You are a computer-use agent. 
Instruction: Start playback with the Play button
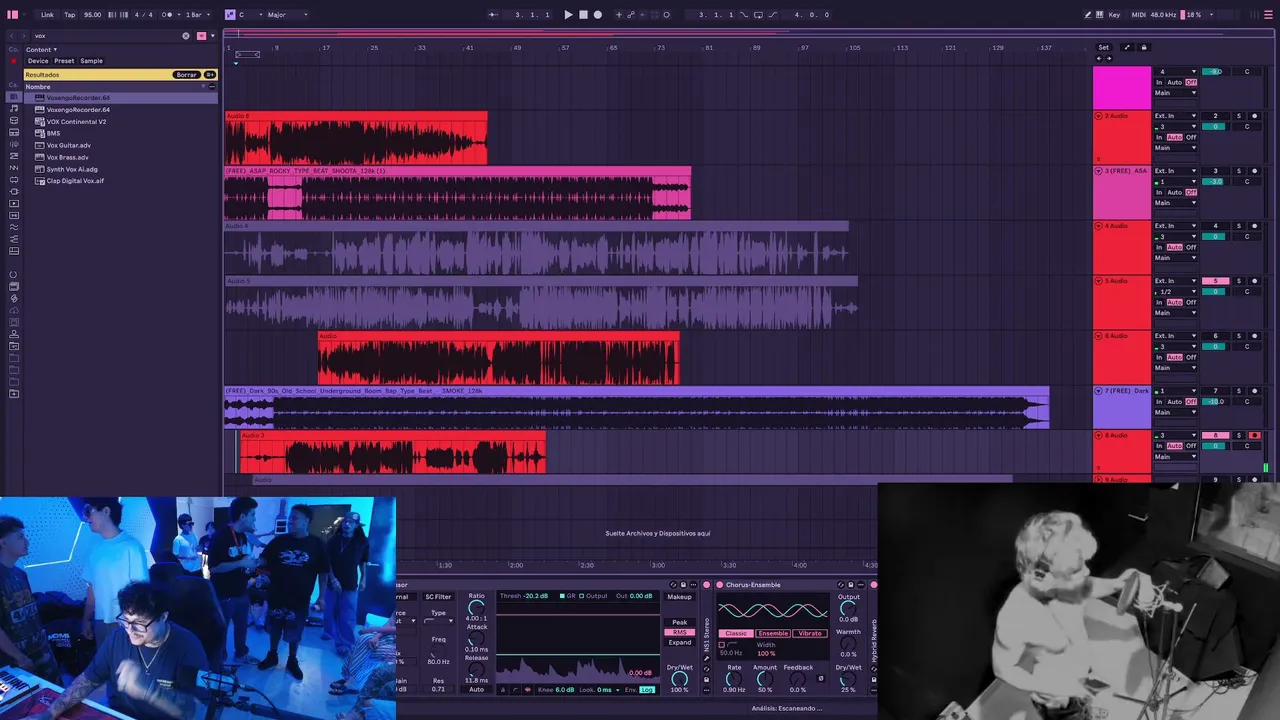click(568, 15)
